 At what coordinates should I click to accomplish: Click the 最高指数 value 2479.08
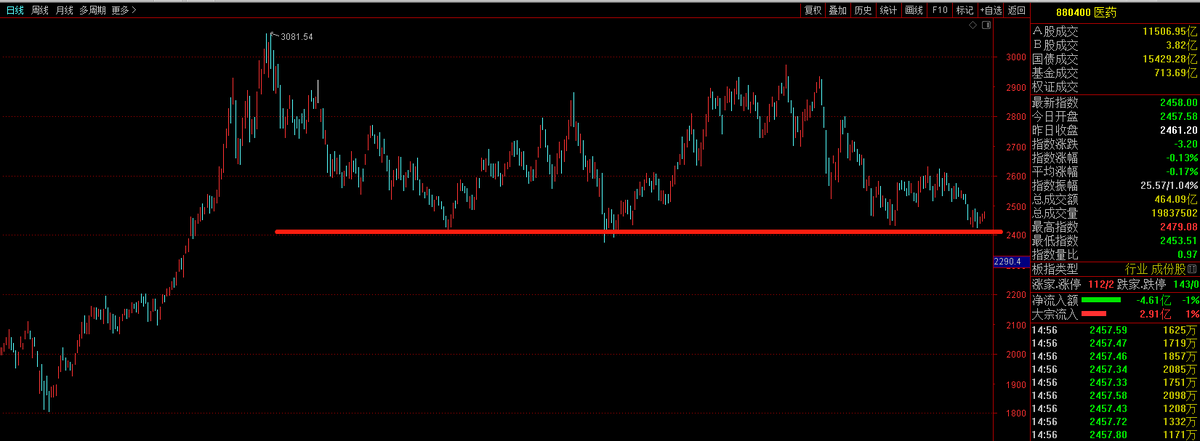pyautogui.click(x=1178, y=227)
